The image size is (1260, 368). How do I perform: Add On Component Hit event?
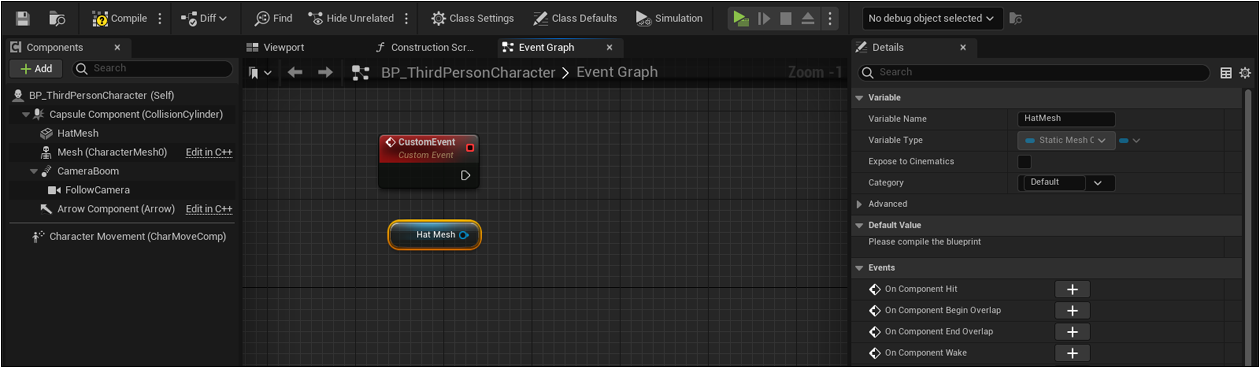1072,289
